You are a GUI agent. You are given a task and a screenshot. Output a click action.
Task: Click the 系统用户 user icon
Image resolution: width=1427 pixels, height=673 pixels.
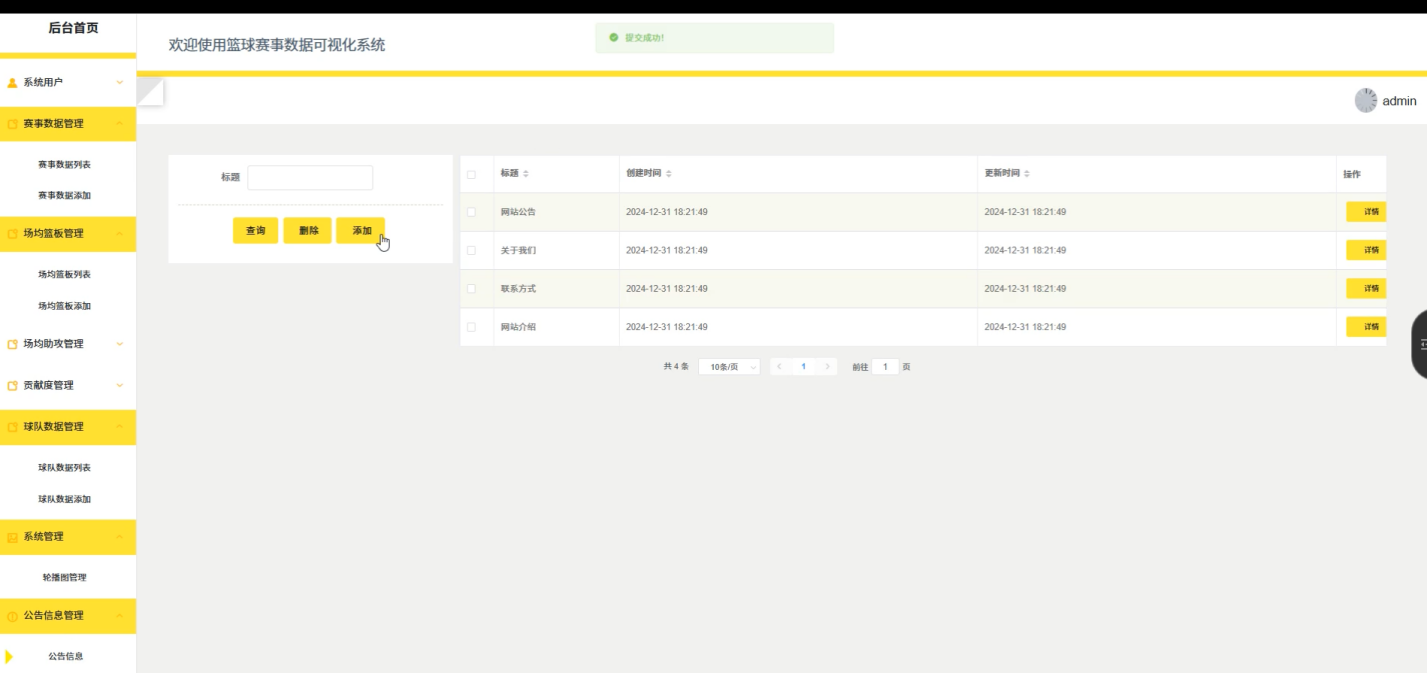coord(13,83)
